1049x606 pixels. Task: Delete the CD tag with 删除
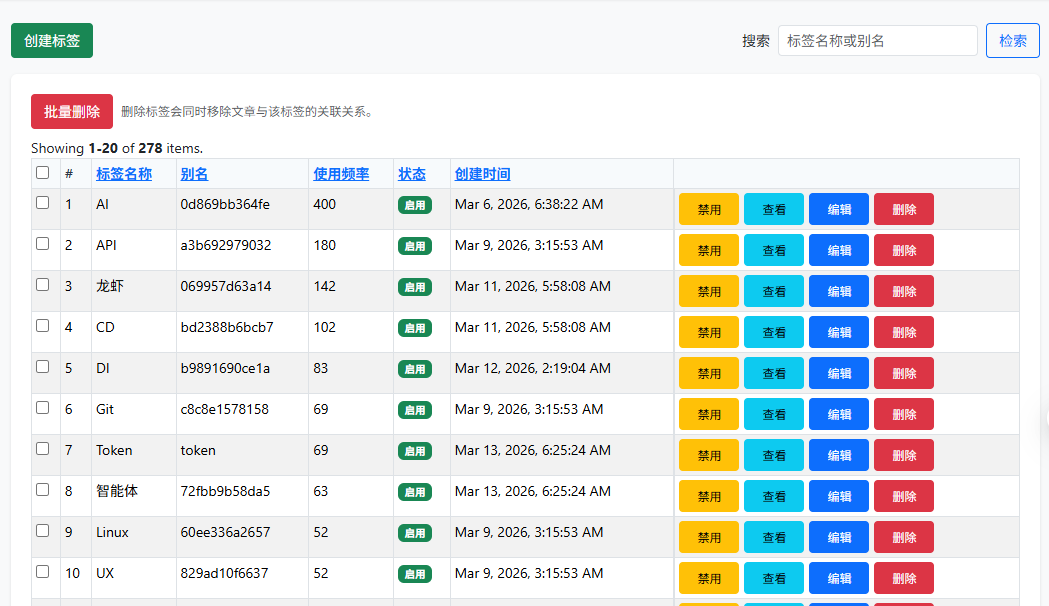pyautogui.click(x=904, y=332)
